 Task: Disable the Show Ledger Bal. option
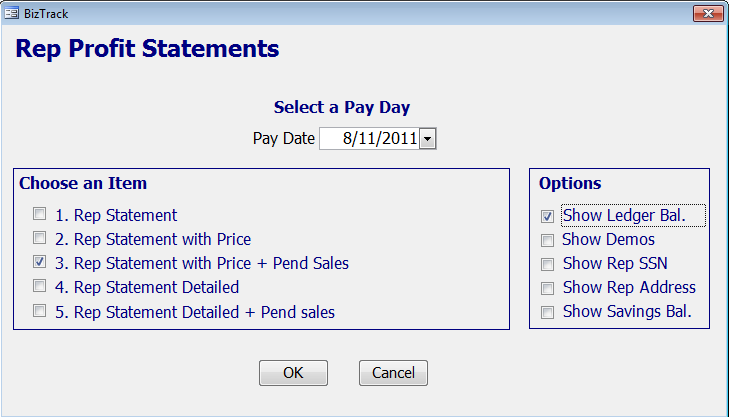547,216
